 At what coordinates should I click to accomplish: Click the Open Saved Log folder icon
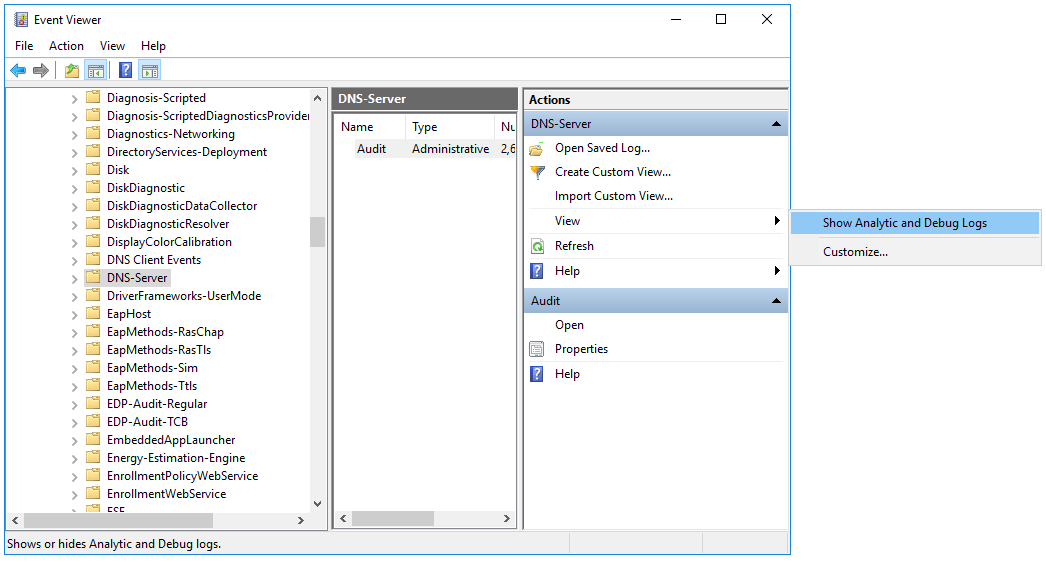(x=537, y=148)
